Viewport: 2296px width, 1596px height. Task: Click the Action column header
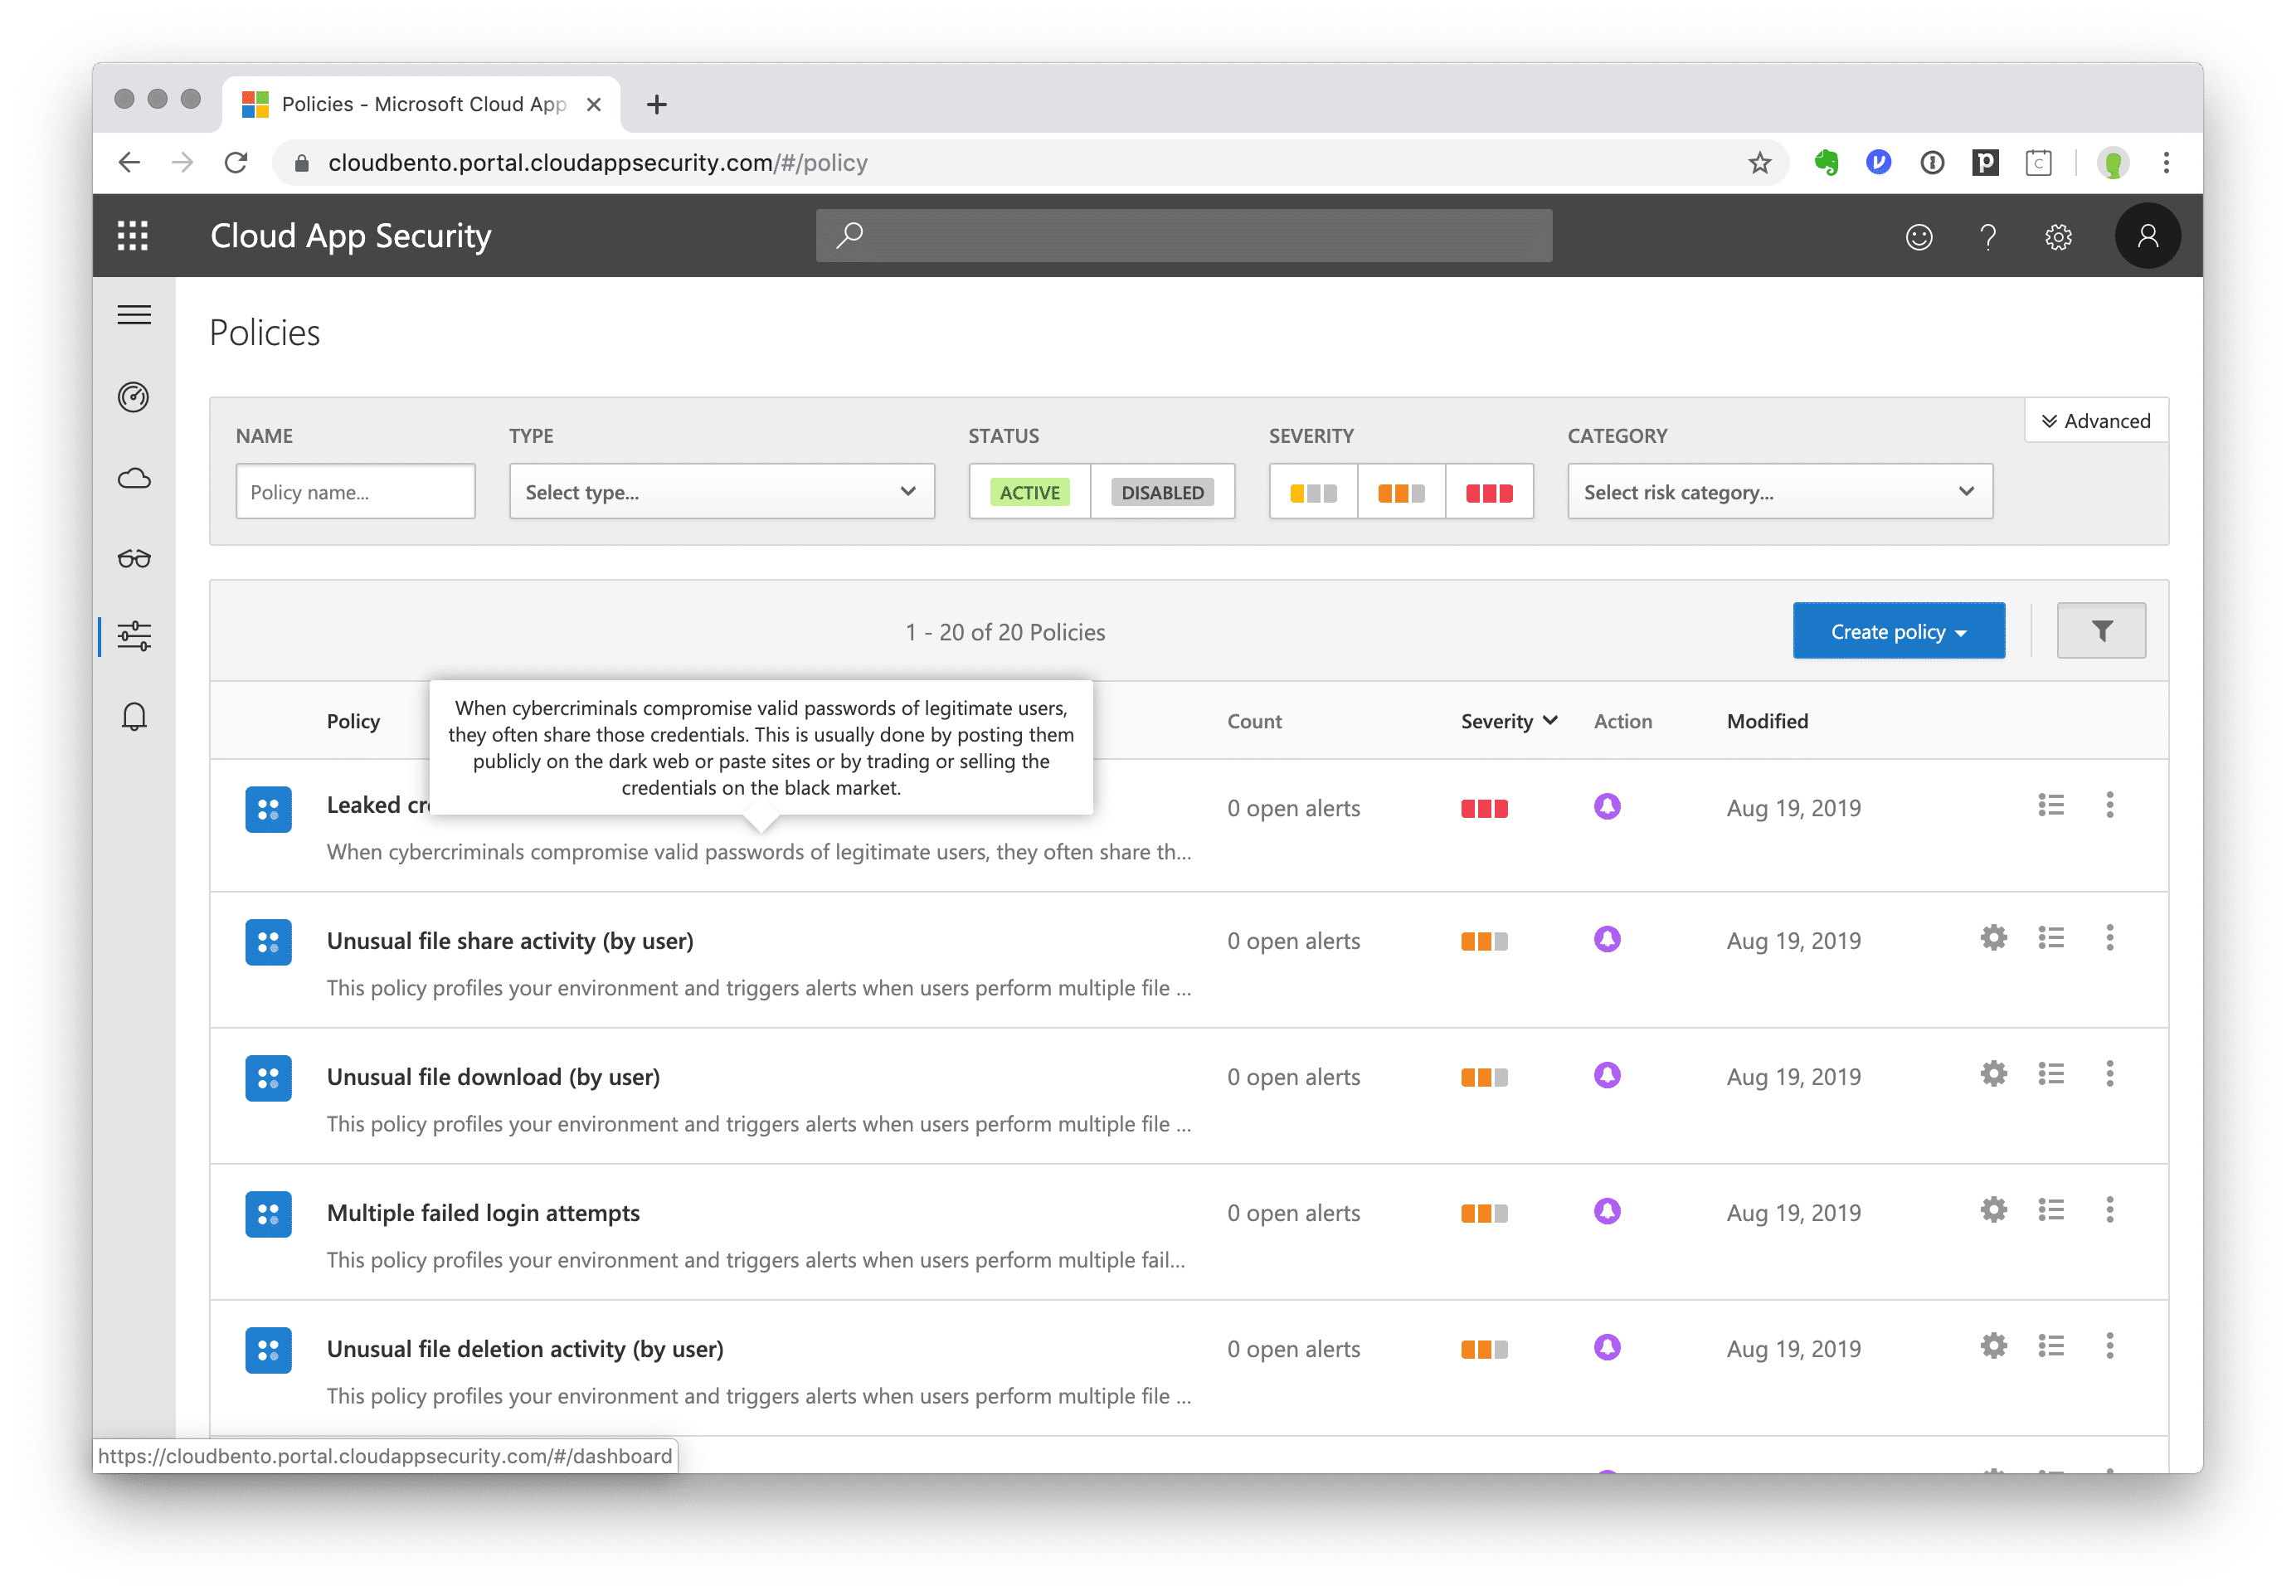click(1622, 721)
